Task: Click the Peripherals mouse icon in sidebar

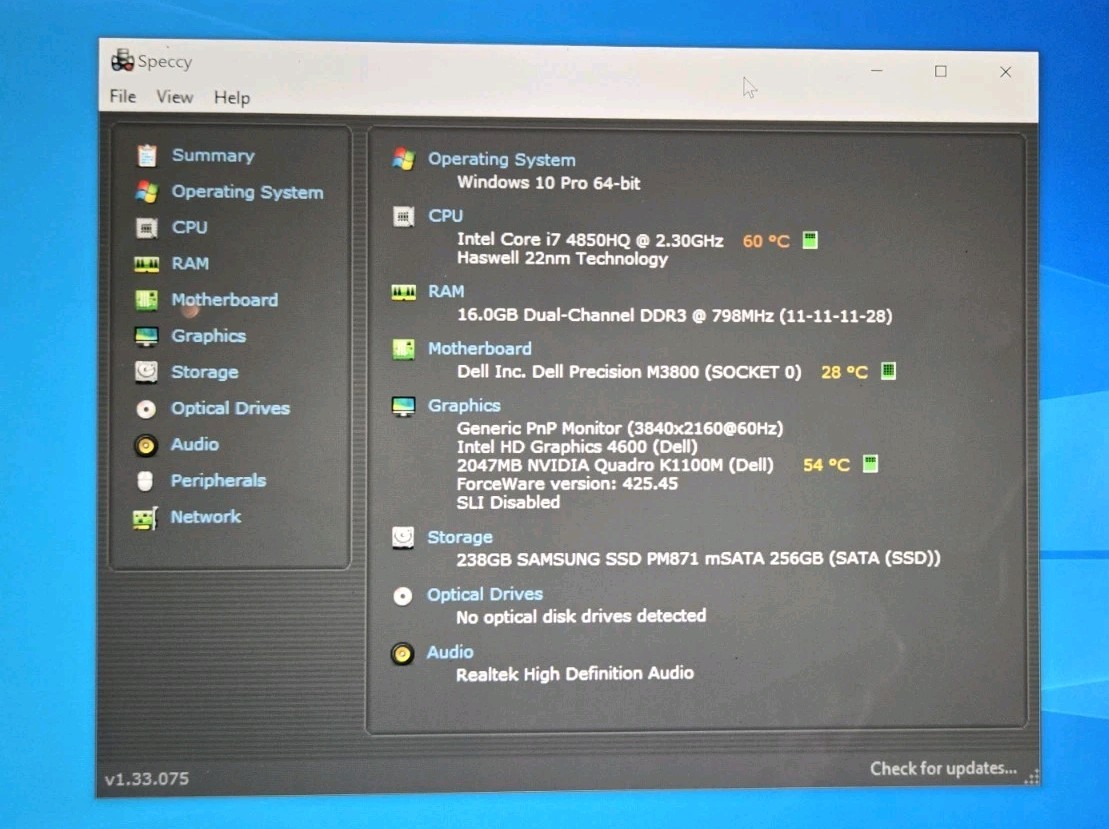Action: 145,481
